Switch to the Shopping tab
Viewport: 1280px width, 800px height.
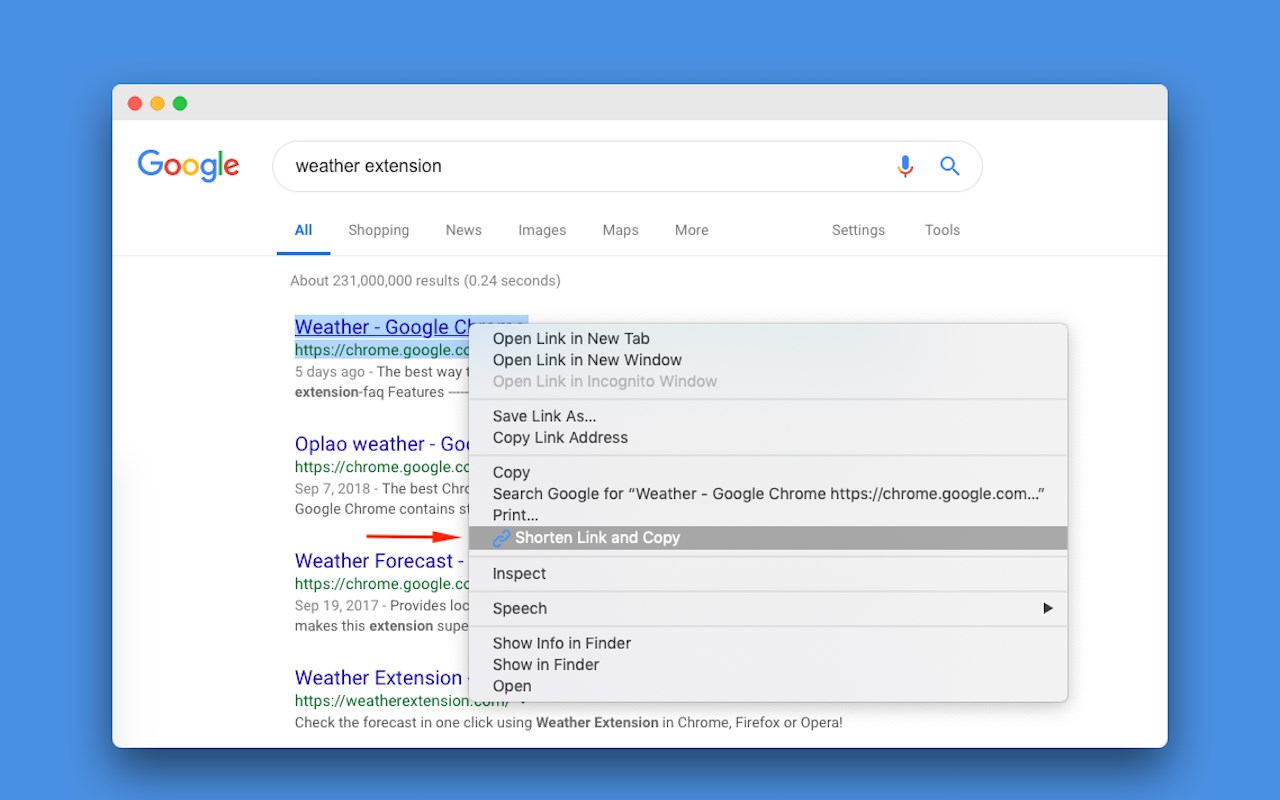tap(379, 230)
